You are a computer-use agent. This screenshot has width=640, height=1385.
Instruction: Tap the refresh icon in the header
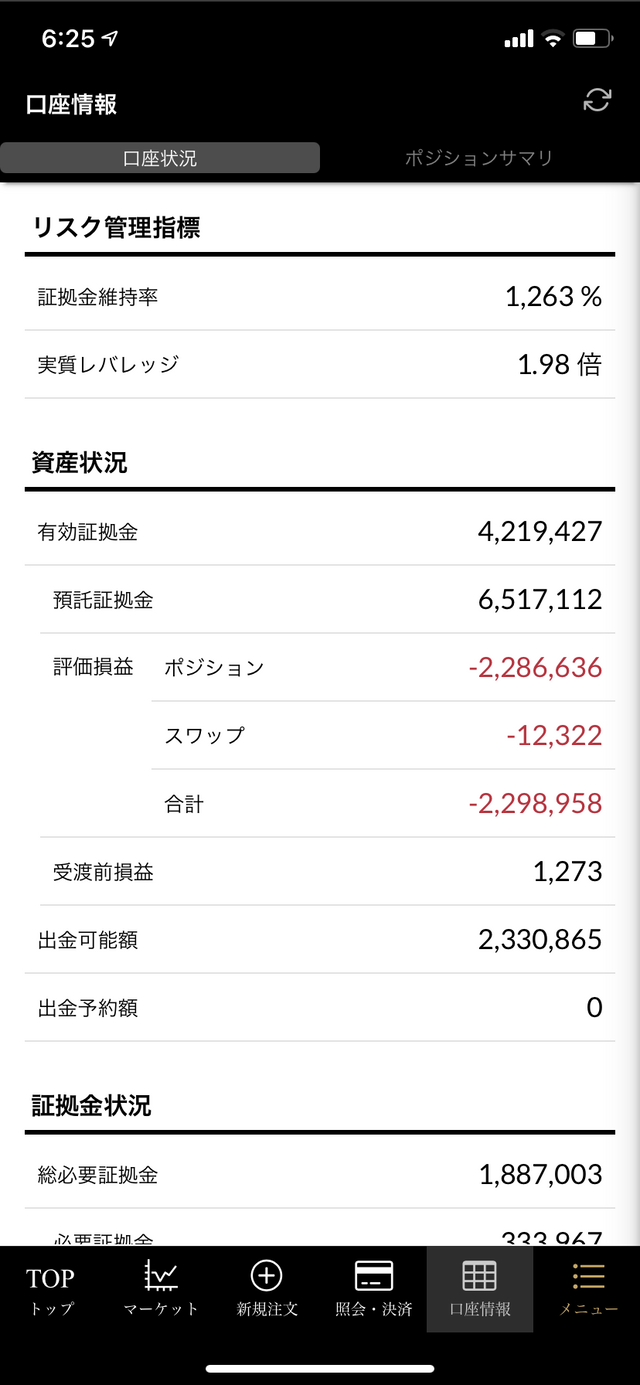pyautogui.click(x=597, y=100)
